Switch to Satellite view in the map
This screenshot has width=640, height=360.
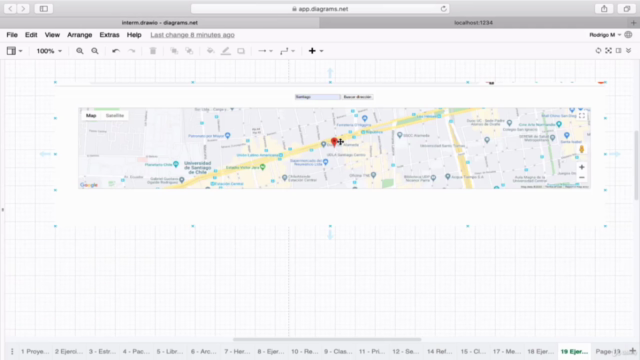point(115,116)
